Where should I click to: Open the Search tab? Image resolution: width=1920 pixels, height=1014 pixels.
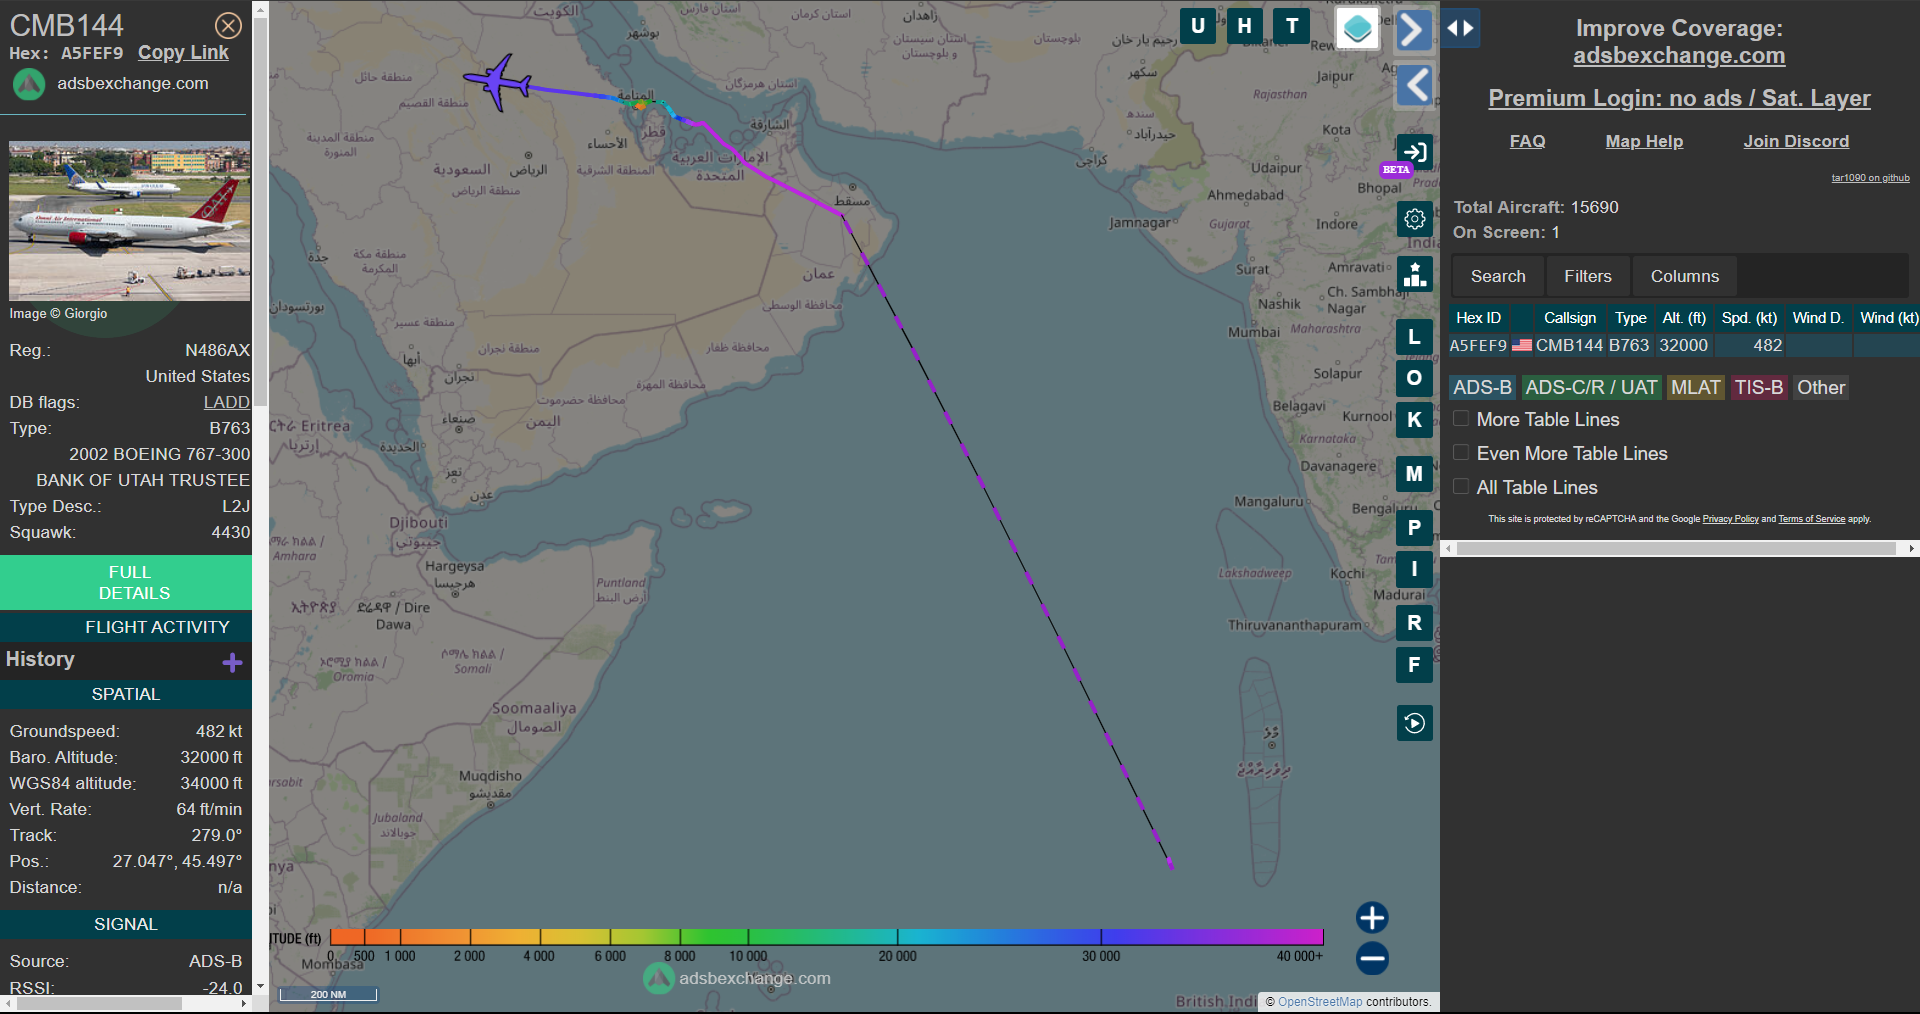[x=1498, y=276]
